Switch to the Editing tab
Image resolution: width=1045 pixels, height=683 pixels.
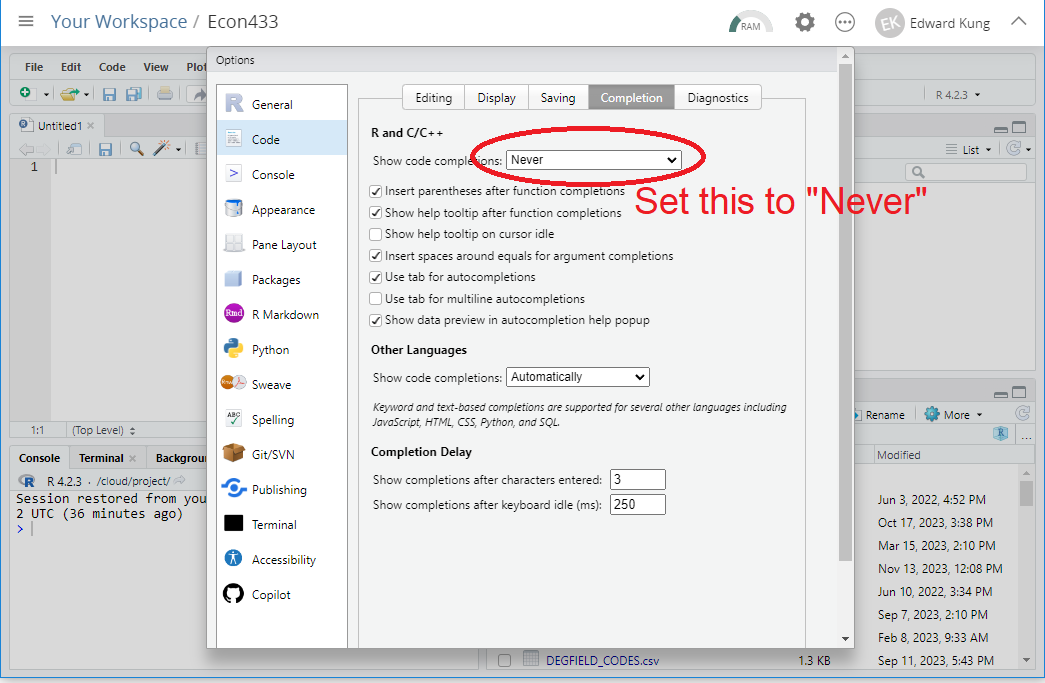pos(434,98)
